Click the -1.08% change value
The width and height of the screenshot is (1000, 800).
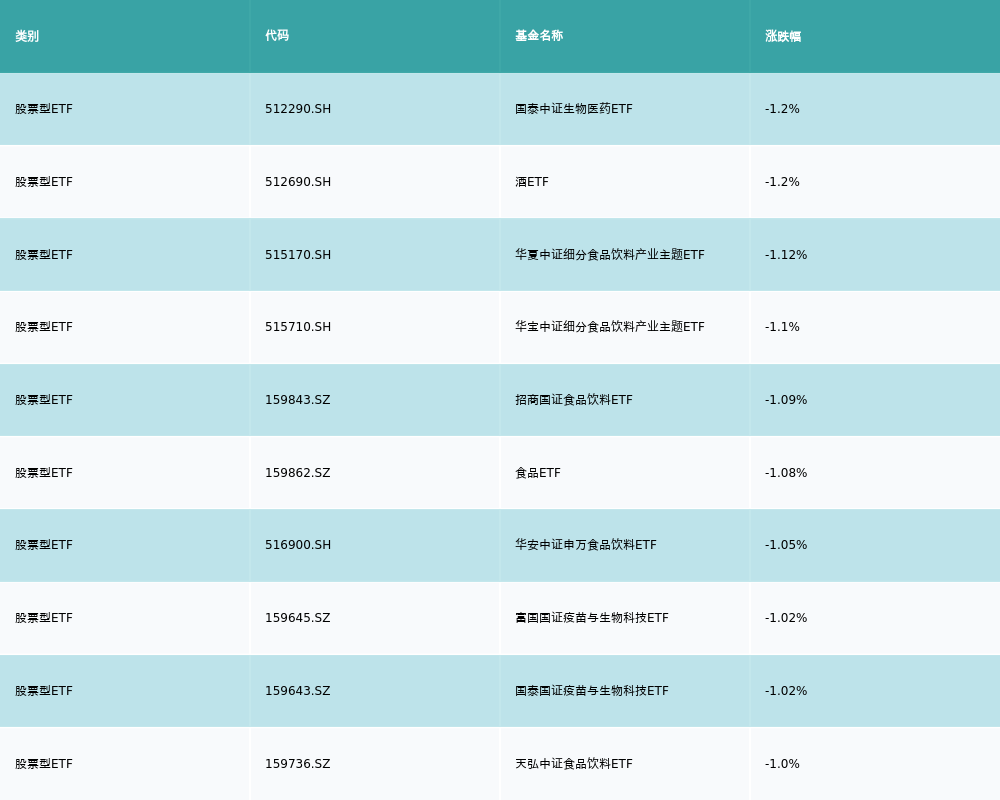click(x=786, y=473)
